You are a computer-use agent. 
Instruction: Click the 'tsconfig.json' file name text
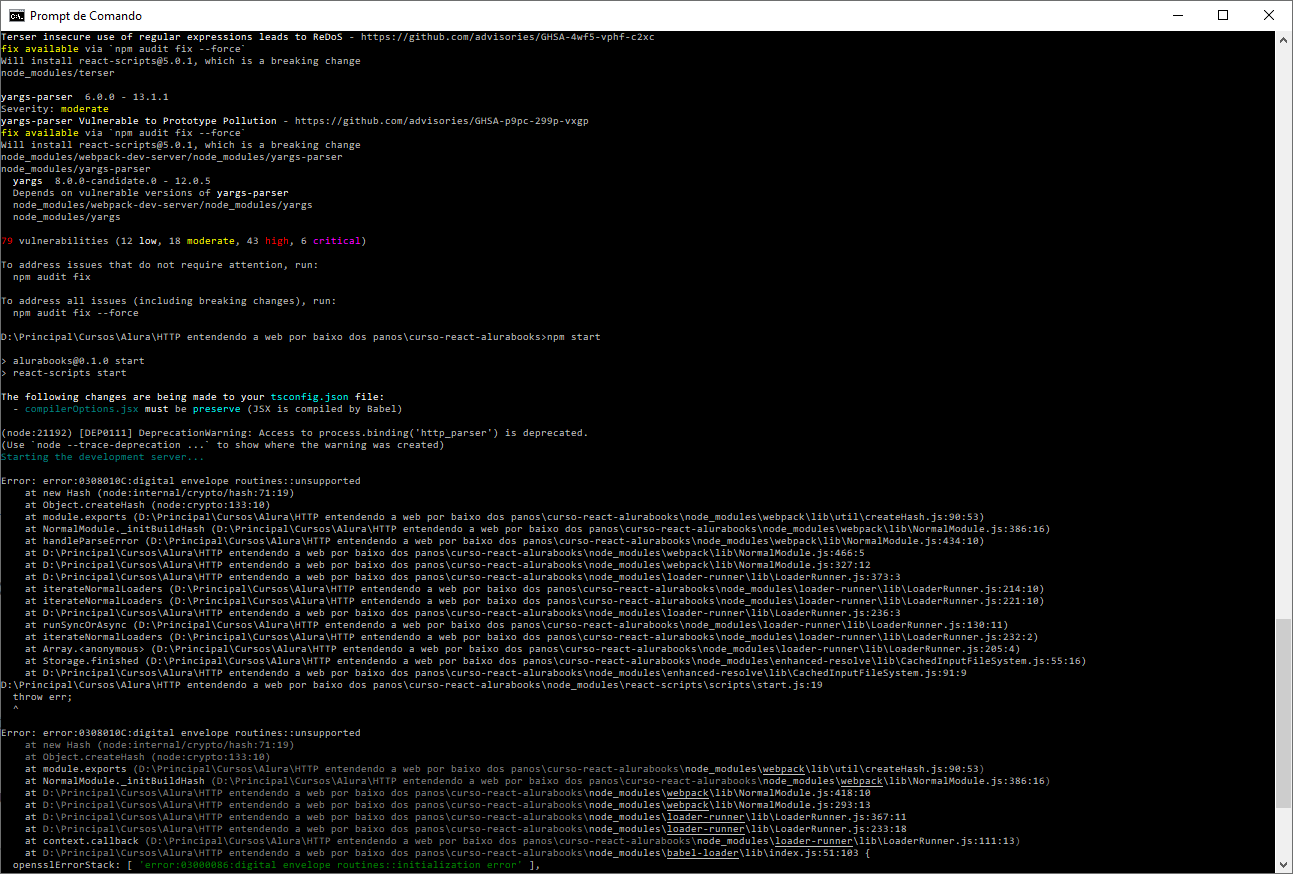310,397
